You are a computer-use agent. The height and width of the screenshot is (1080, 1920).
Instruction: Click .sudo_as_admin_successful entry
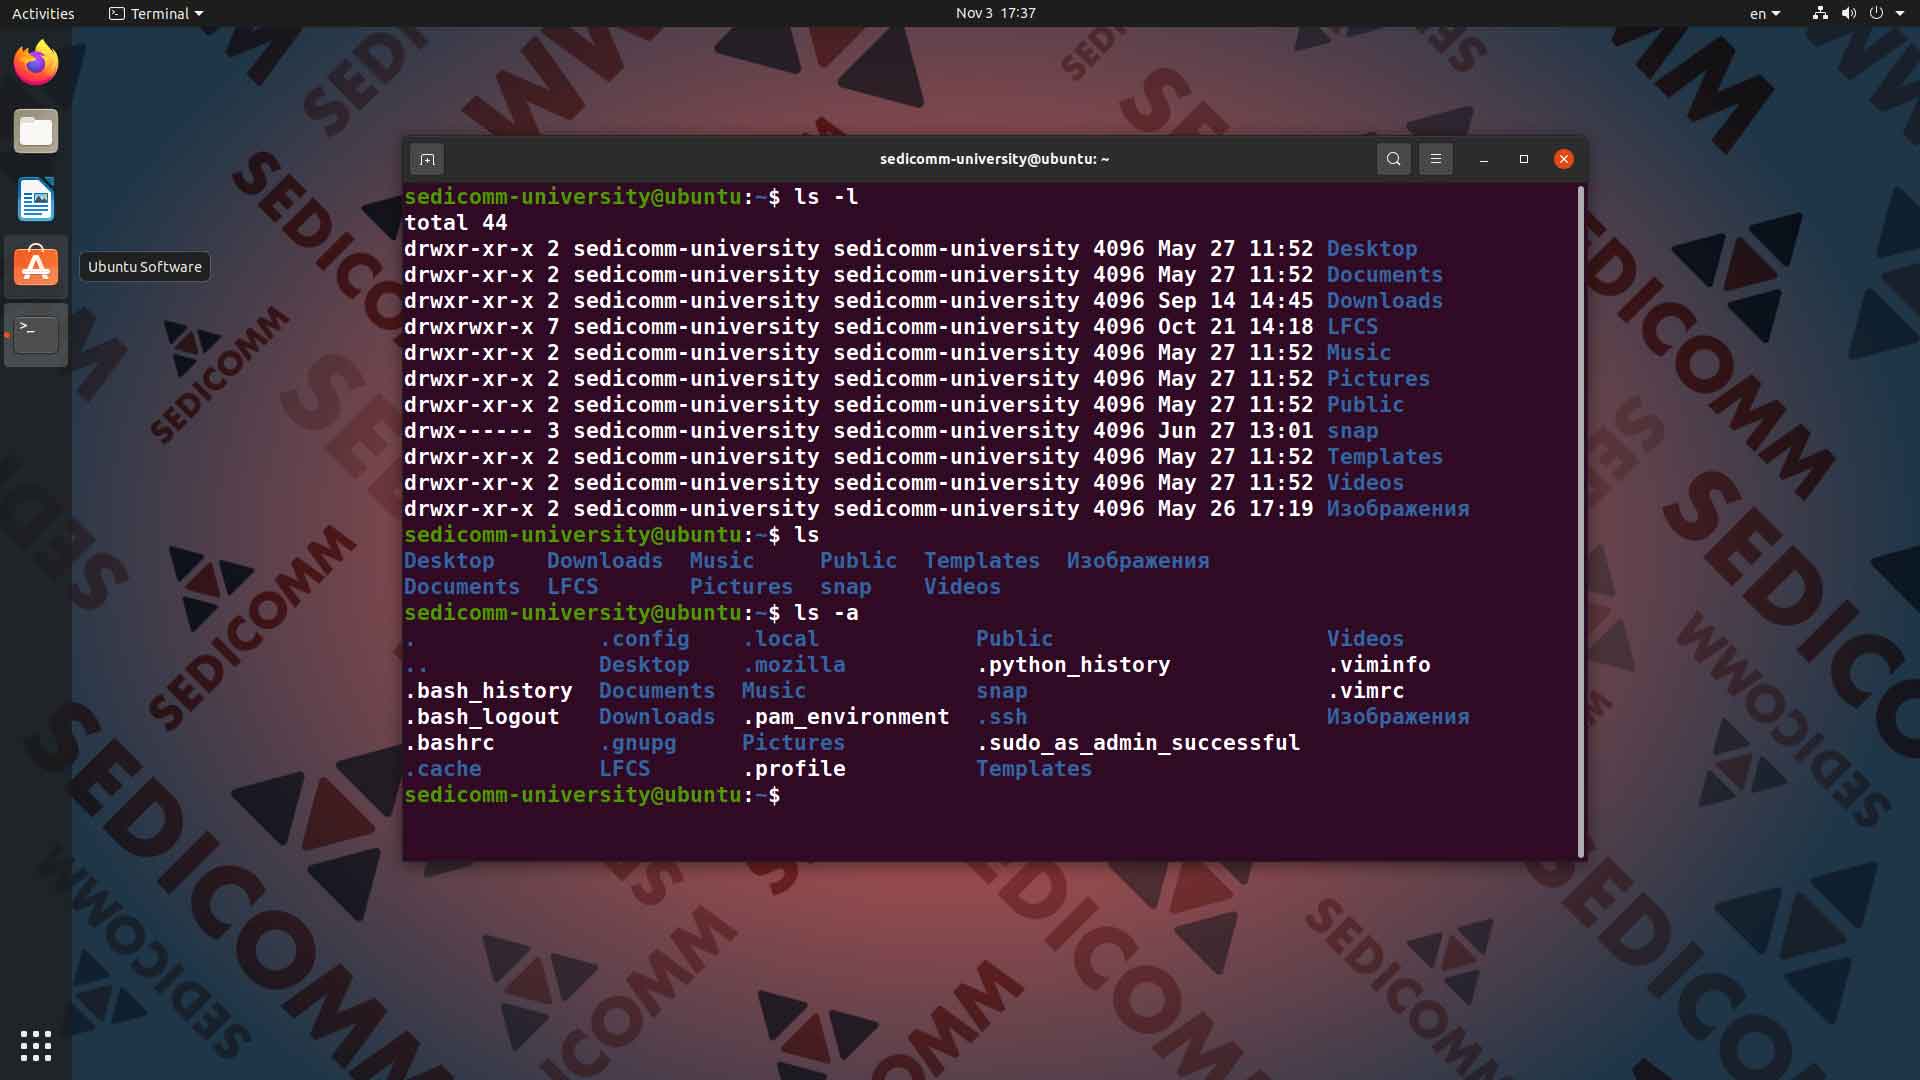coord(1138,743)
